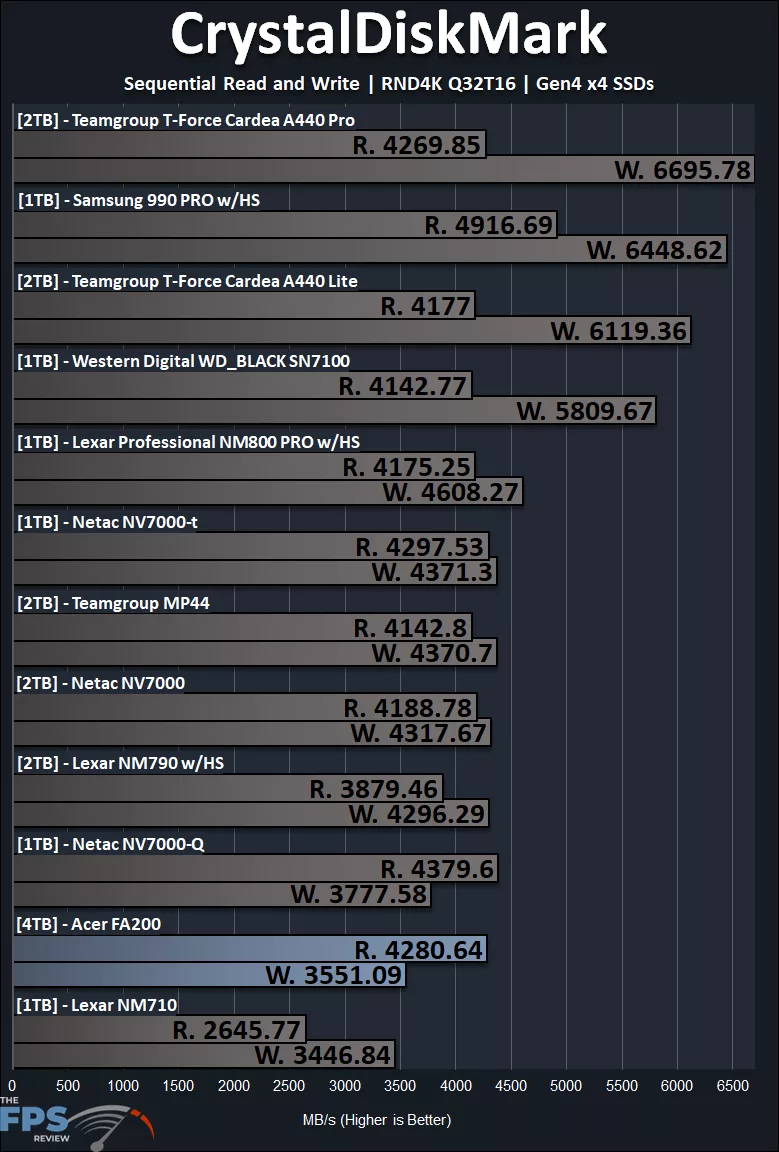Click the W. 4608.27 write value

[451, 492]
